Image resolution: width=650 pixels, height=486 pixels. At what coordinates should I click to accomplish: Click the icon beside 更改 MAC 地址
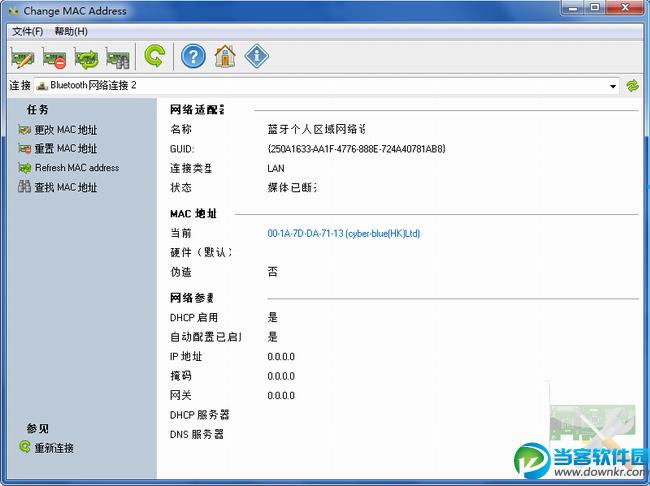24,130
